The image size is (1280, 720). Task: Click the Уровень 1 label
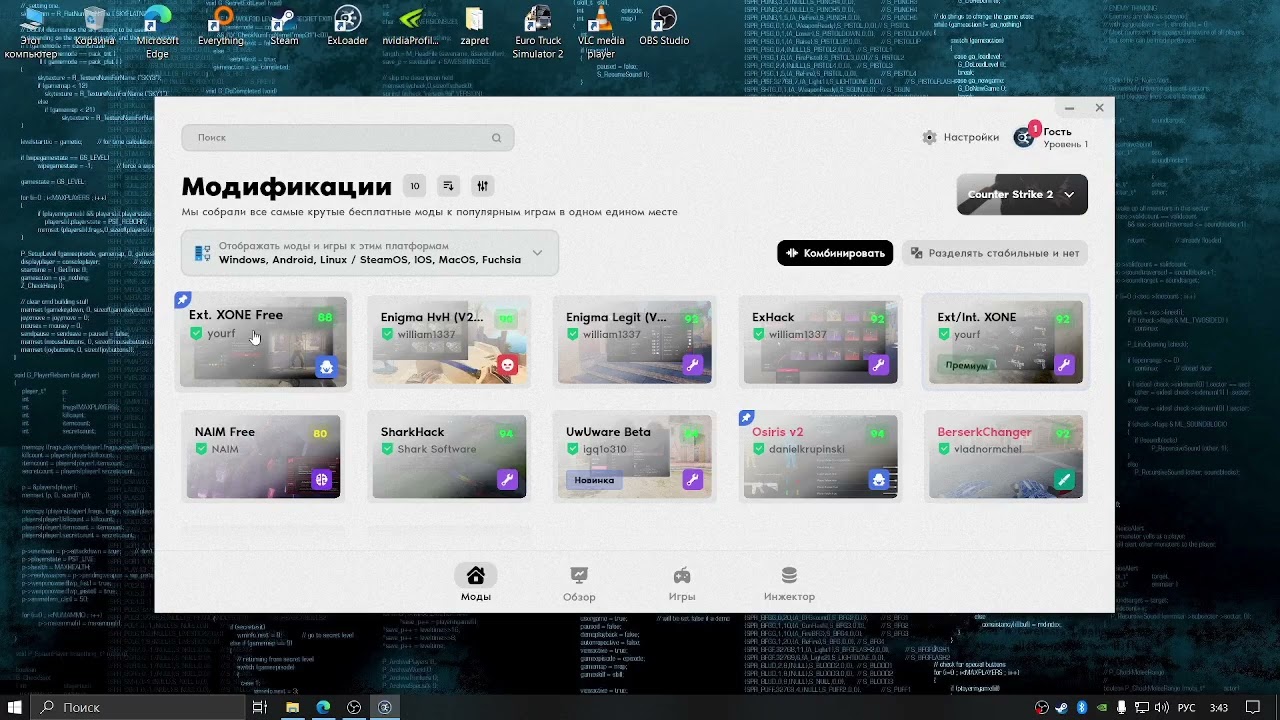(x=1065, y=144)
